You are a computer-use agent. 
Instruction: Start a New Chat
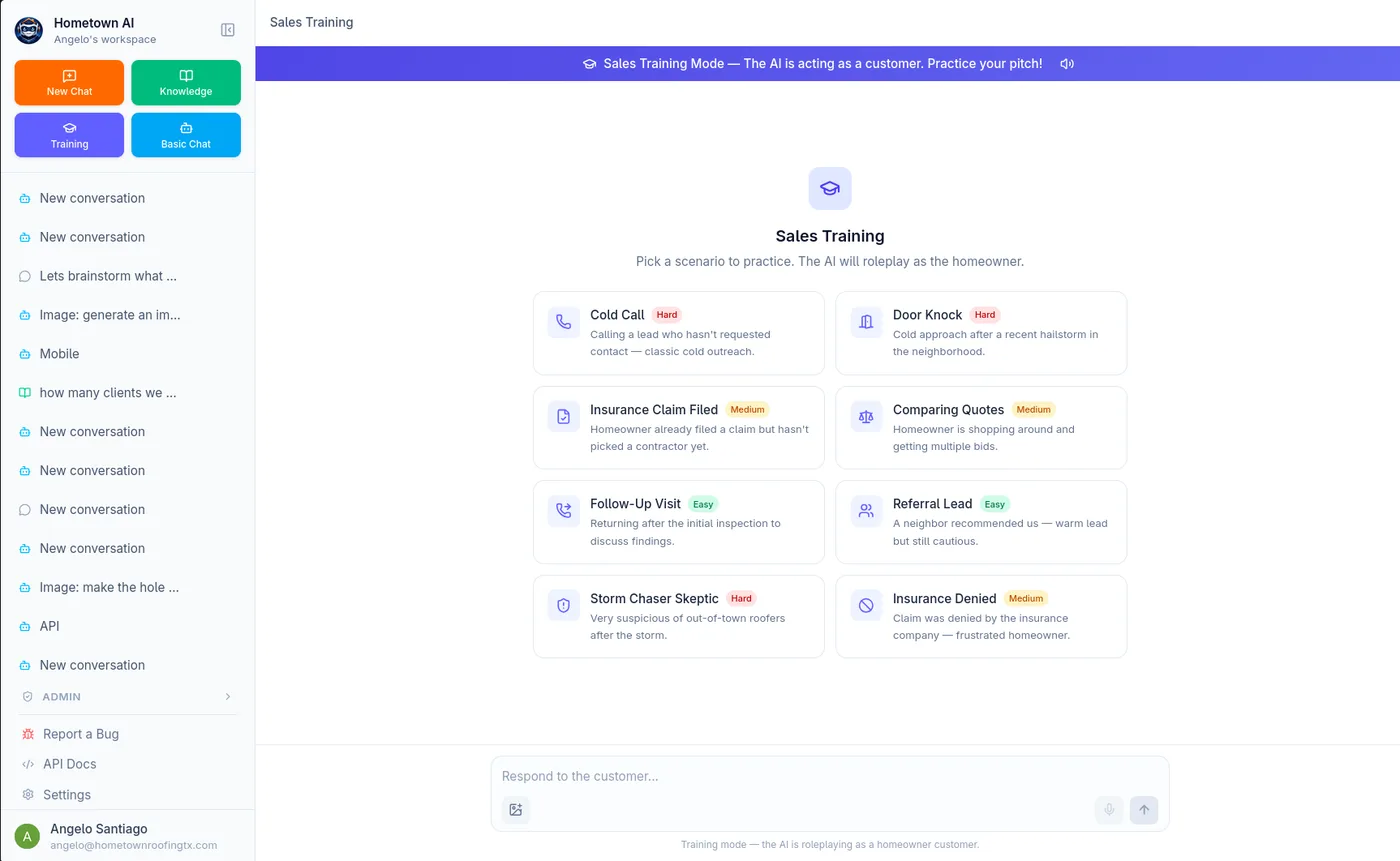(x=69, y=82)
